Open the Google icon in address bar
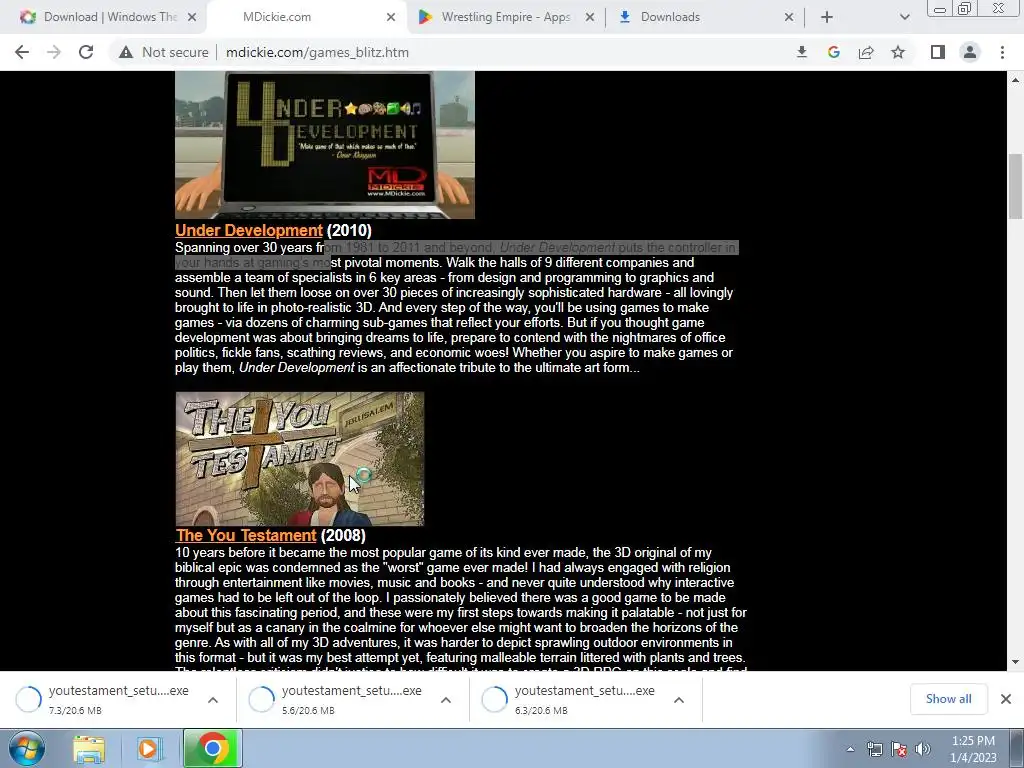 click(x=833, y=52)
